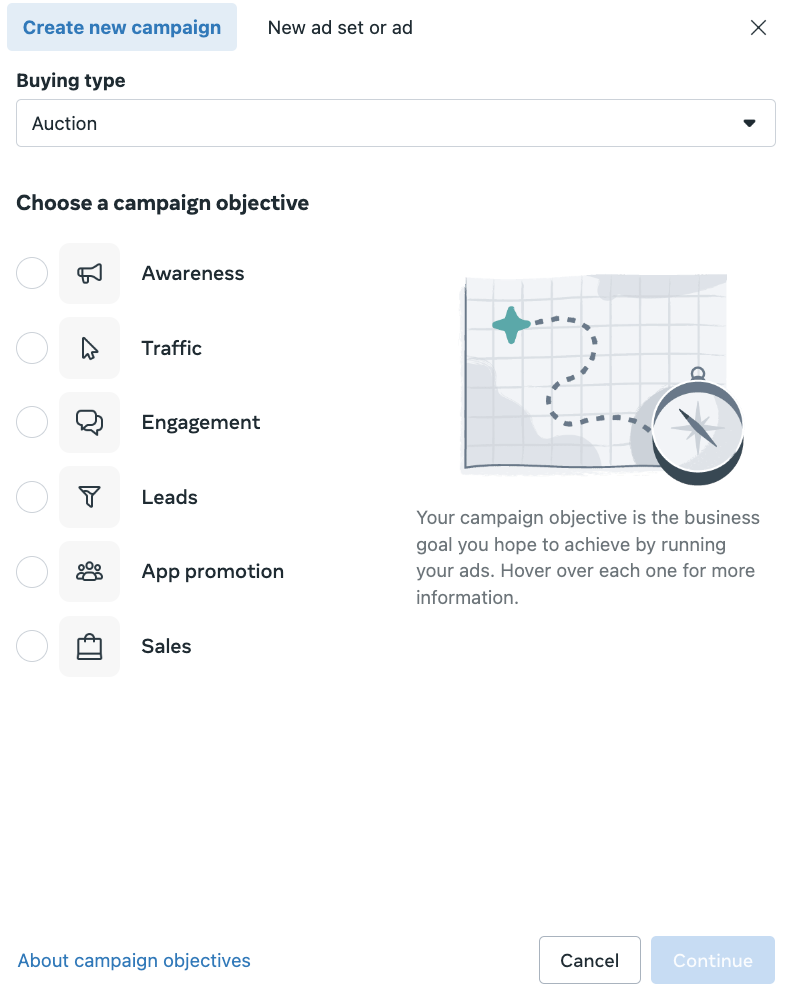Click the Continue button
The height and width of the screenshot is (1000, 792).
(712, 960)
